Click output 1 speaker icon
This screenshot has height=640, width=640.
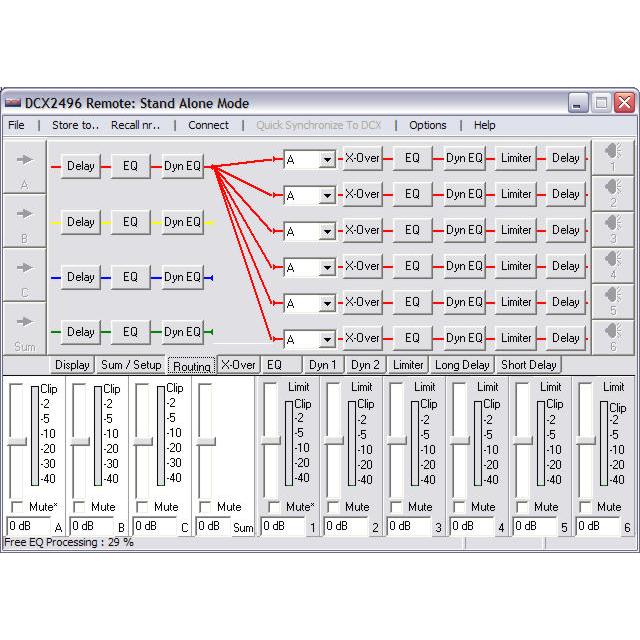point(612,151)
